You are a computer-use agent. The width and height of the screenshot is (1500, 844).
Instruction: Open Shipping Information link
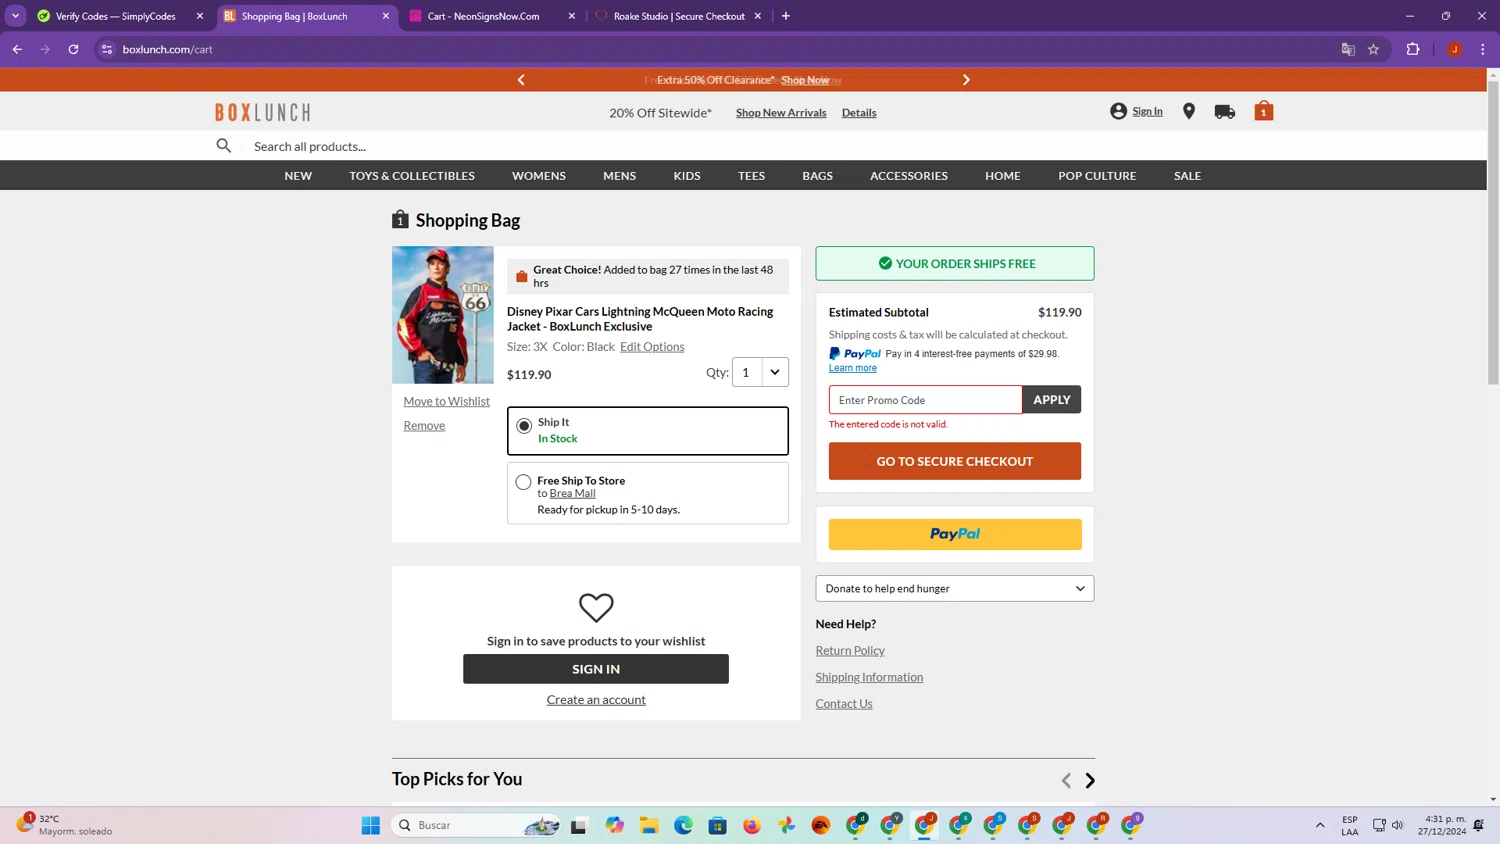coord(869,677)
